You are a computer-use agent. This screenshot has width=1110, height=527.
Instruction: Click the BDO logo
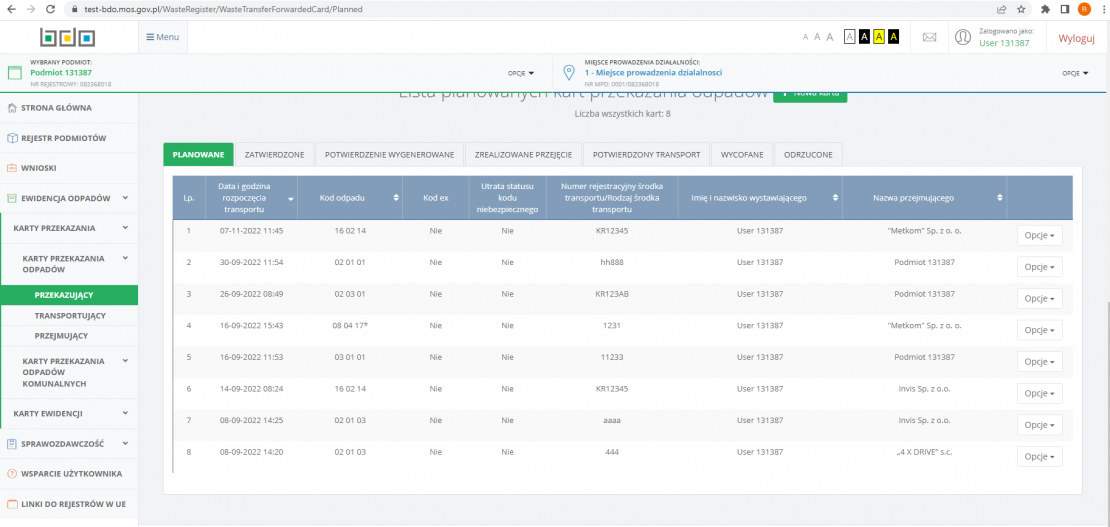coord(67,38)
